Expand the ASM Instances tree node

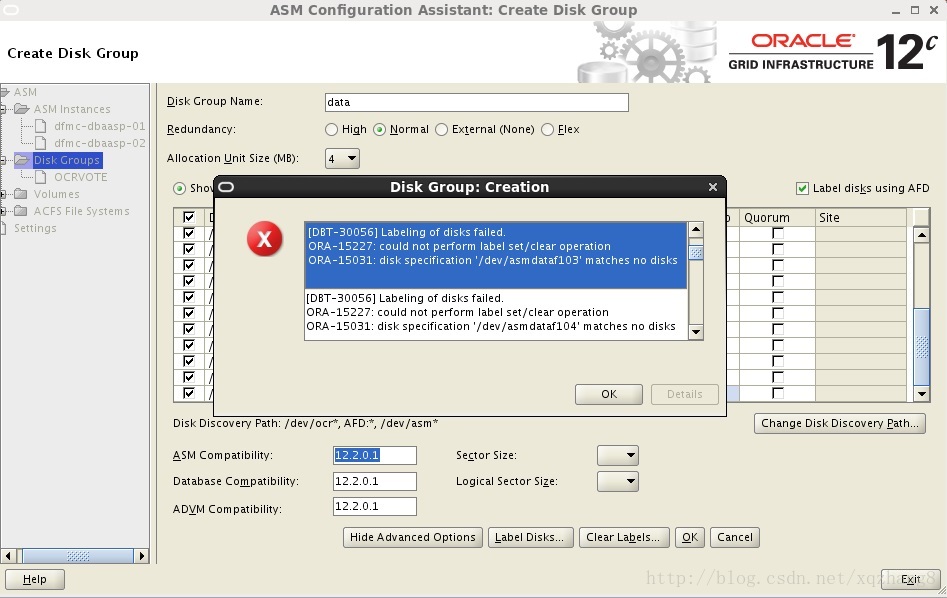pyautogui.click(x=3, y=109)
